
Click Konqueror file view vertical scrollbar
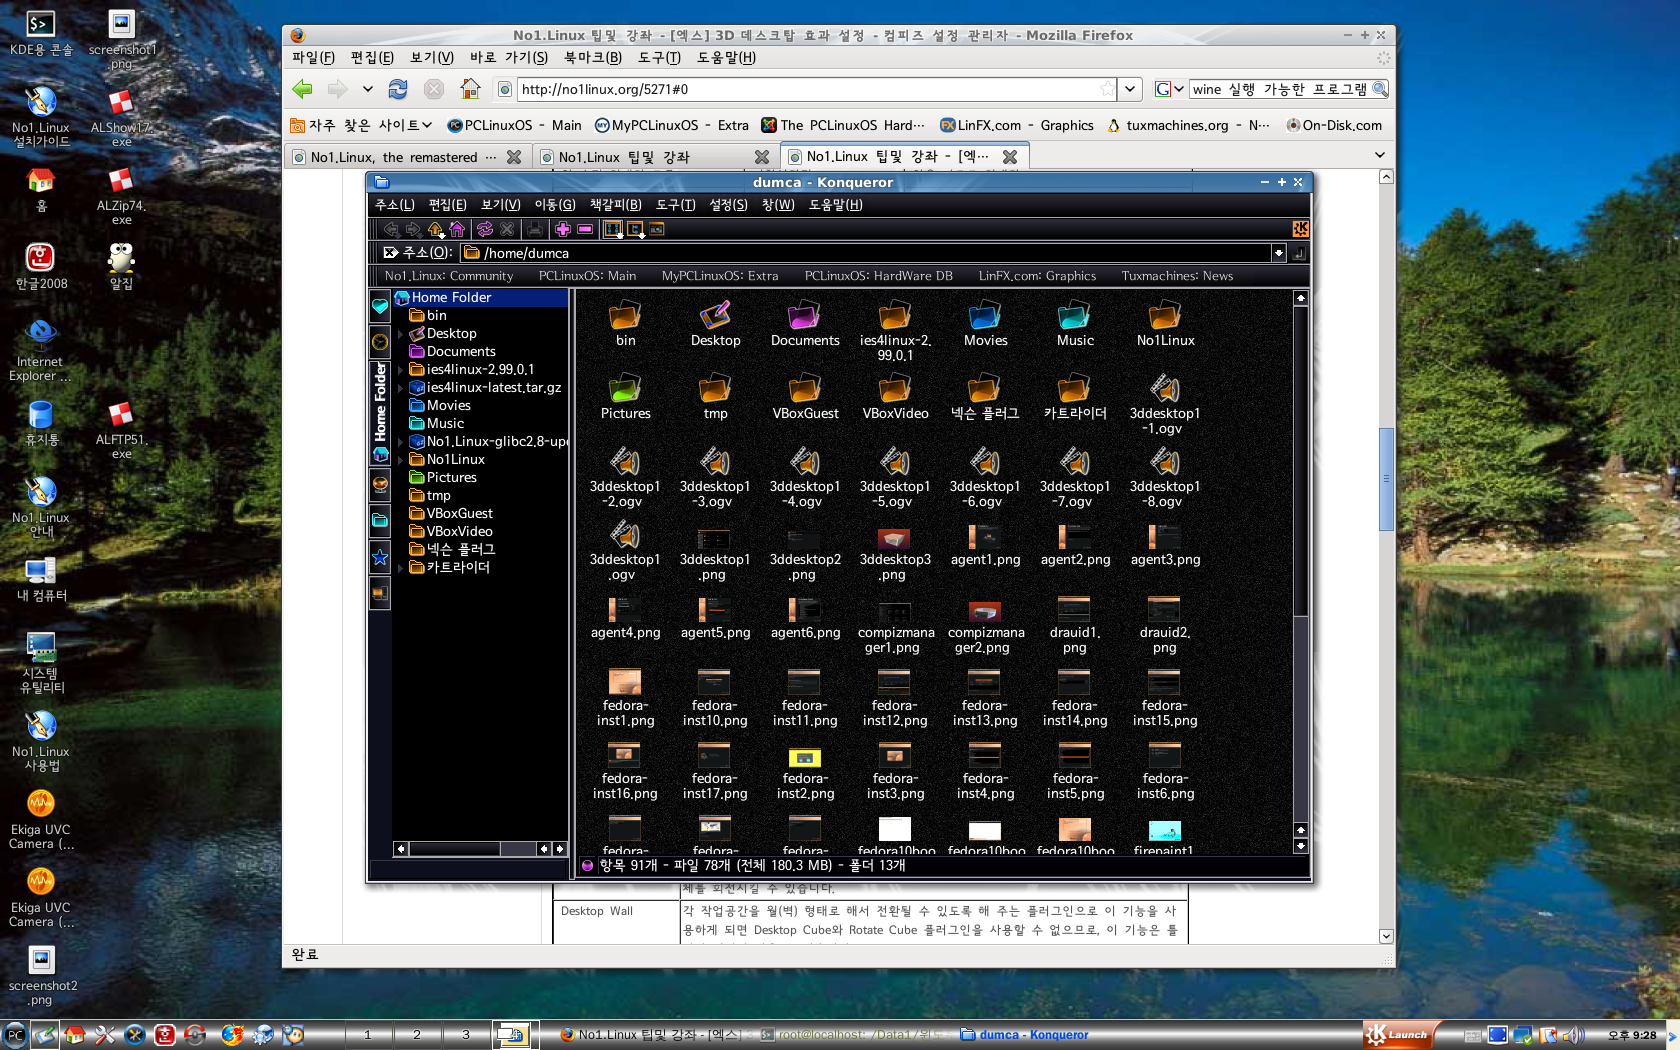pyautogui.click(x=1300, y=572)
